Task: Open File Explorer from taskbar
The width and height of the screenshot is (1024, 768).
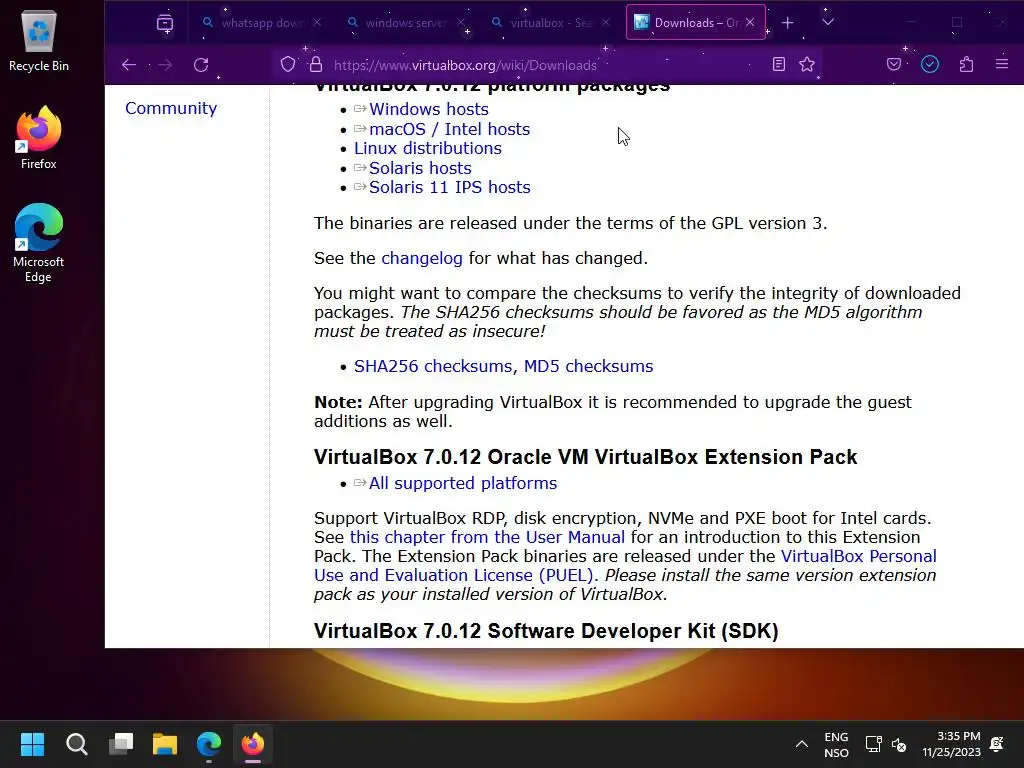Action: point(165,744)
